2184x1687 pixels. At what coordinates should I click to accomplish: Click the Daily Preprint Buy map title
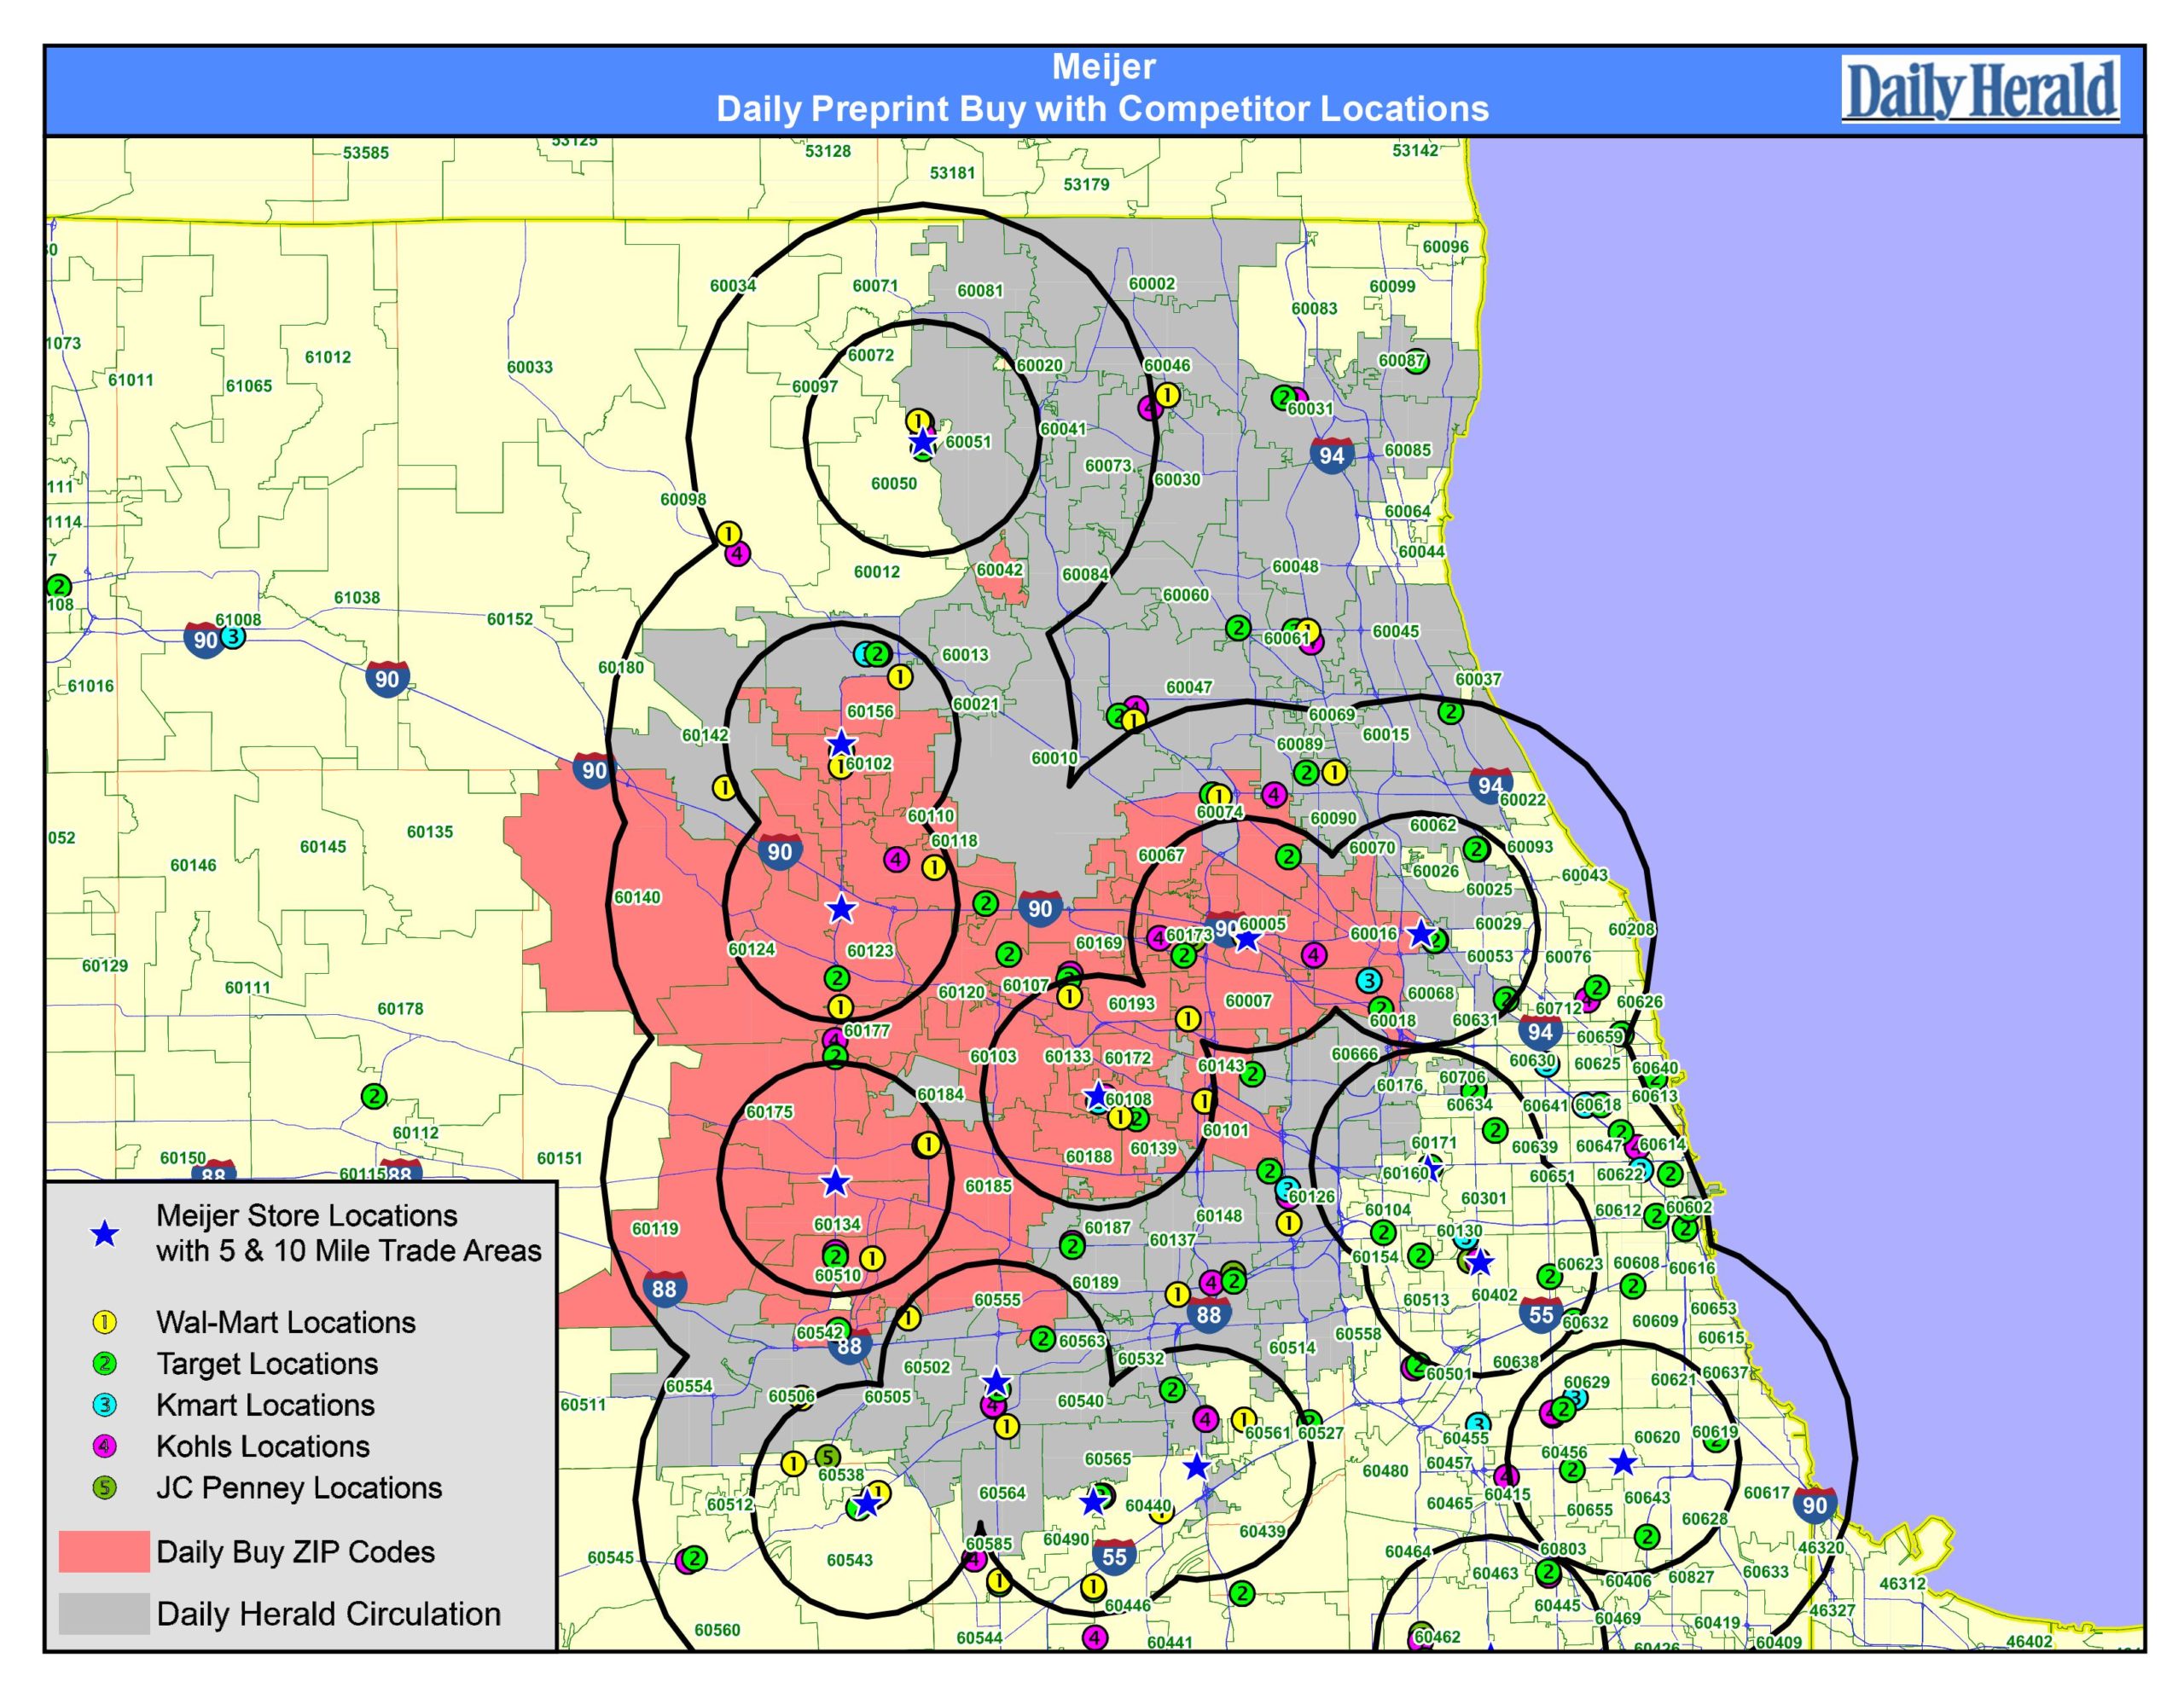pyautogui.click(x=1102, y=108)
